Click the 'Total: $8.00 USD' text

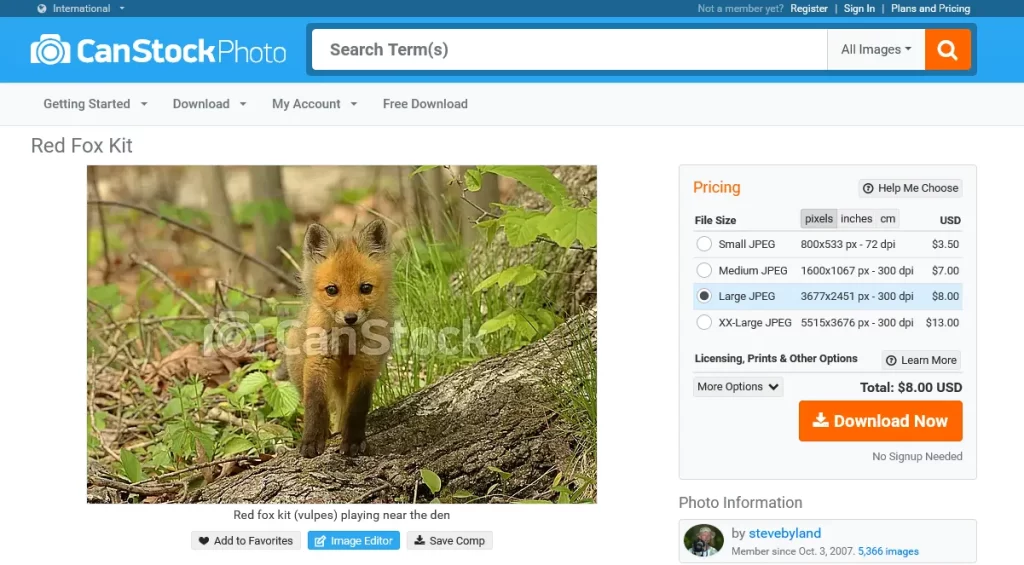pyautogui.click(x=911, y=387)
